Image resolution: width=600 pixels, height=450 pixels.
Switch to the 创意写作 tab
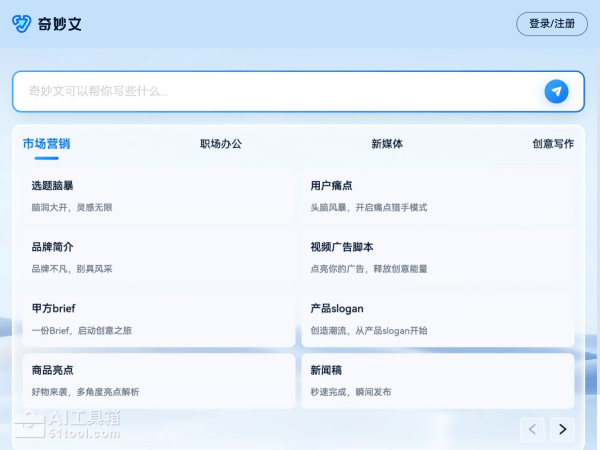click(x=553, y=144)
